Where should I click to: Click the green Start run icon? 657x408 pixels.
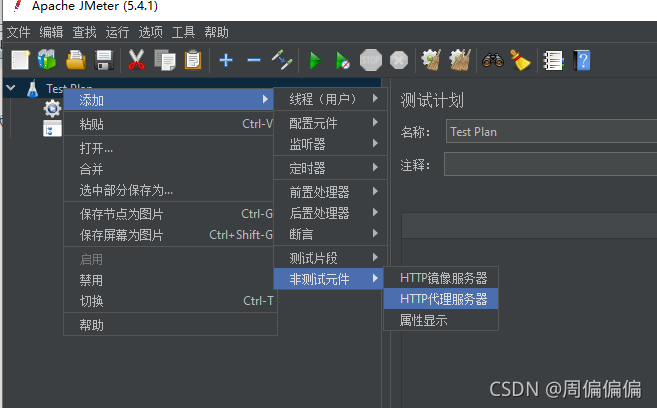click(x=315, y=60)
